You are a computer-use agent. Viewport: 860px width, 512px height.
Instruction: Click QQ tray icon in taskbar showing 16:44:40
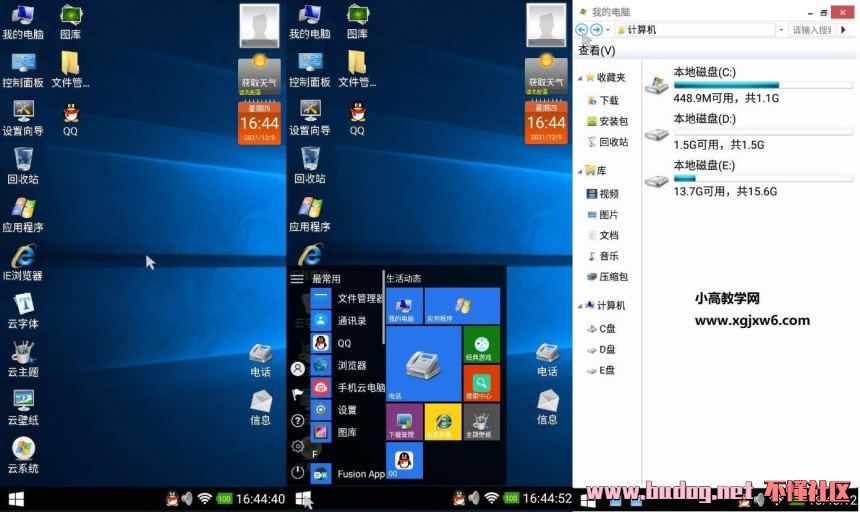coord(172,498)
